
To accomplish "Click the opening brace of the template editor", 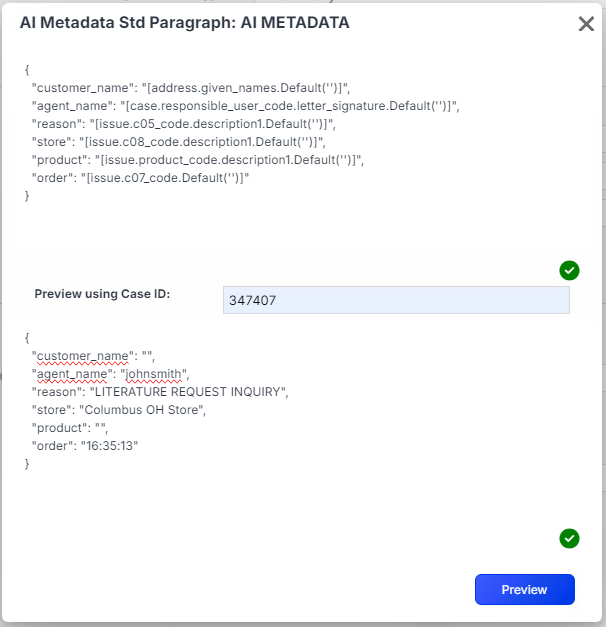I will 27,70.
